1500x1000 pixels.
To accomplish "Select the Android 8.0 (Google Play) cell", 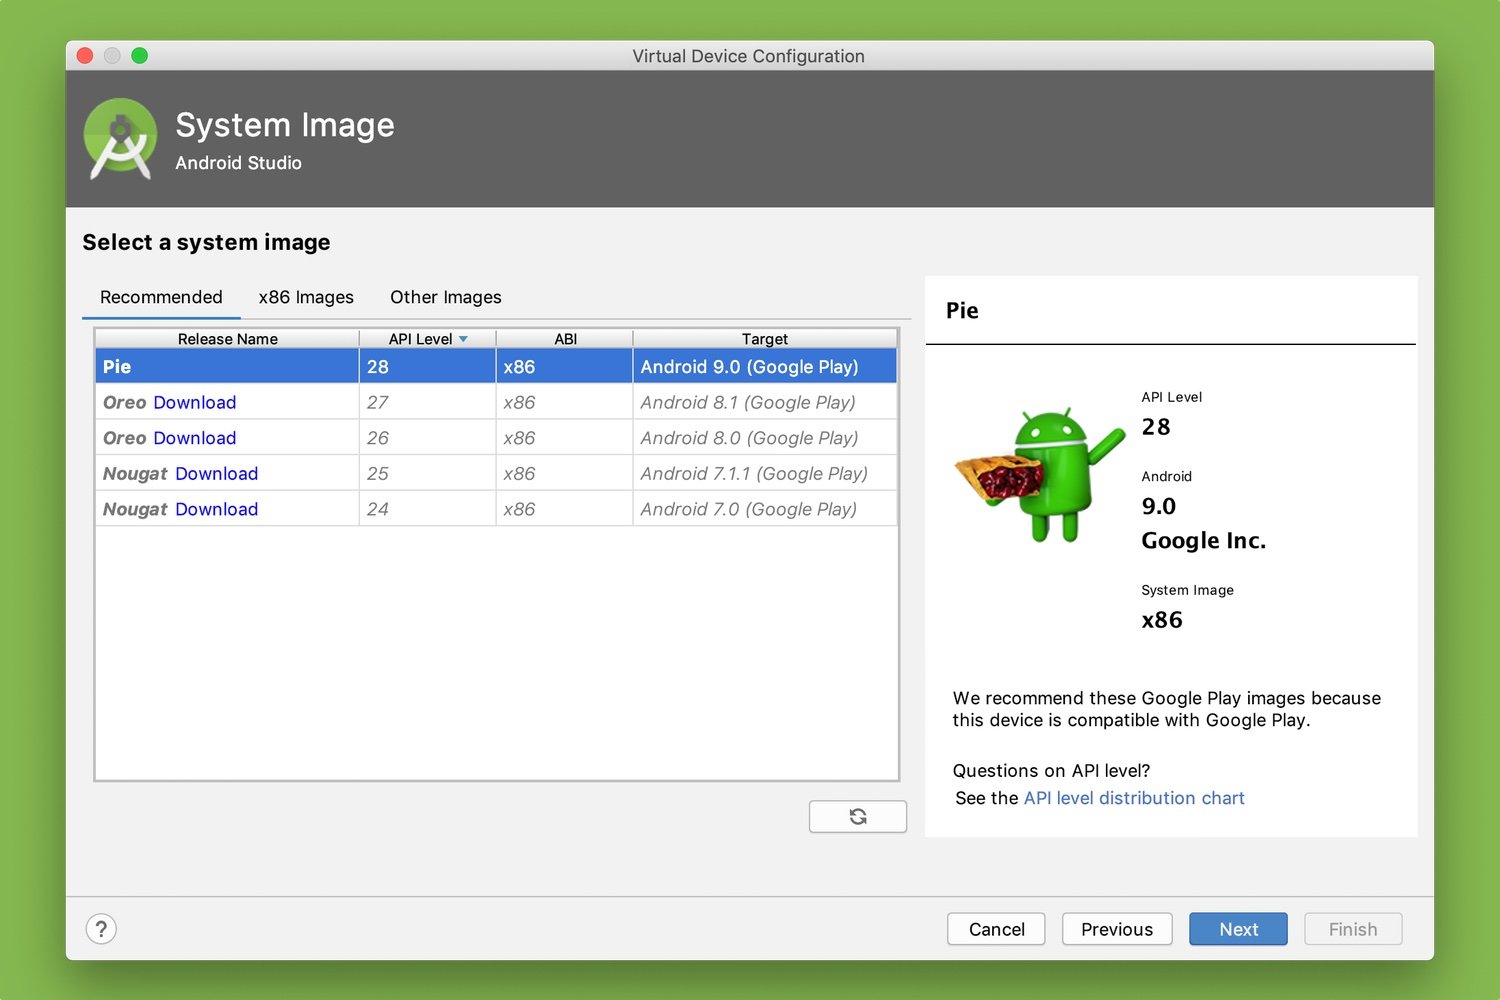I will point(765,438).
